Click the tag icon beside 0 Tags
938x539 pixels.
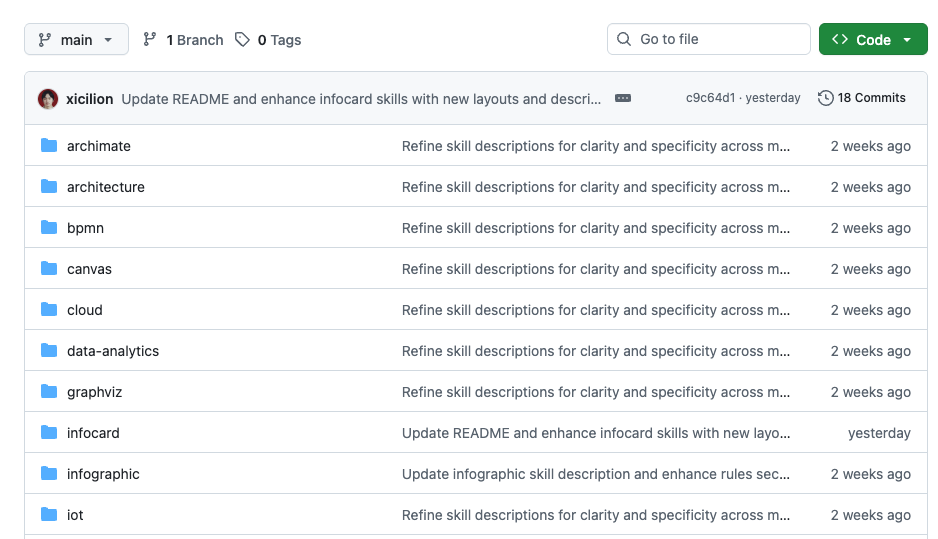click(x=242, y=40)
